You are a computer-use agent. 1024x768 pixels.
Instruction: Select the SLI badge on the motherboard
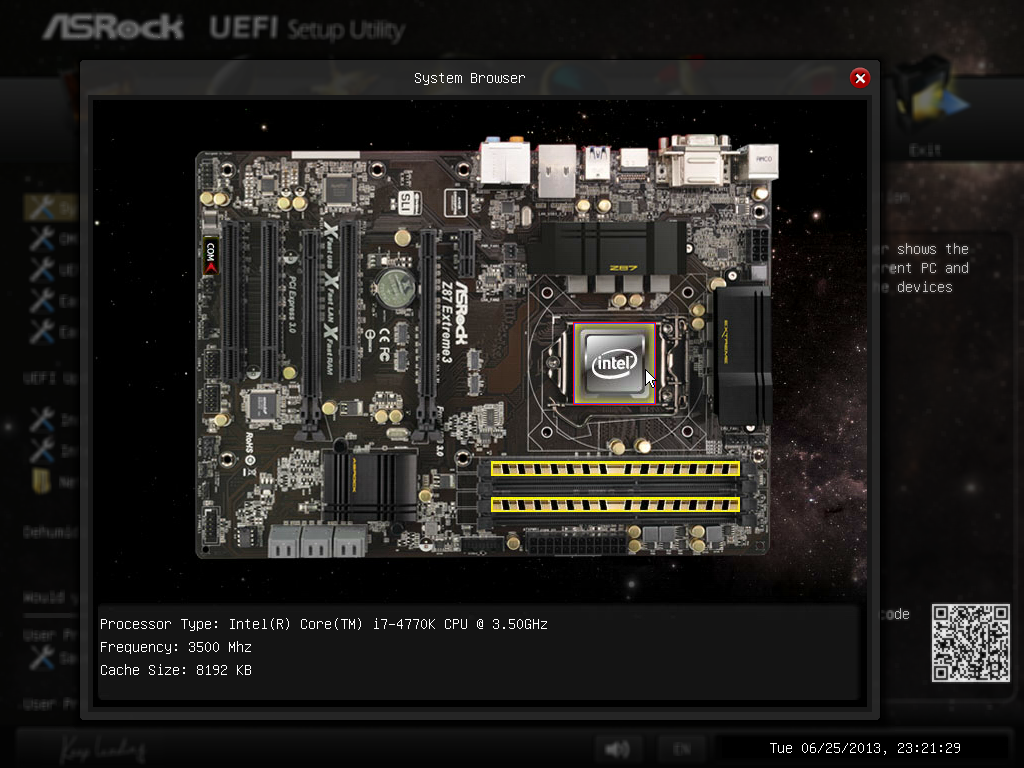click(408, 203)
